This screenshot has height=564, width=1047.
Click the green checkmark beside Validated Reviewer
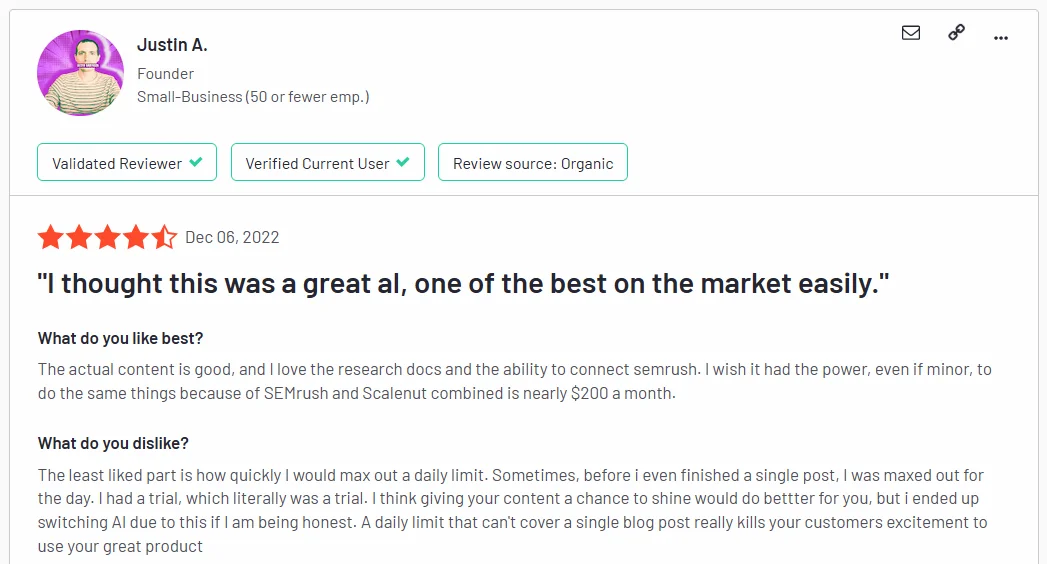196,162
